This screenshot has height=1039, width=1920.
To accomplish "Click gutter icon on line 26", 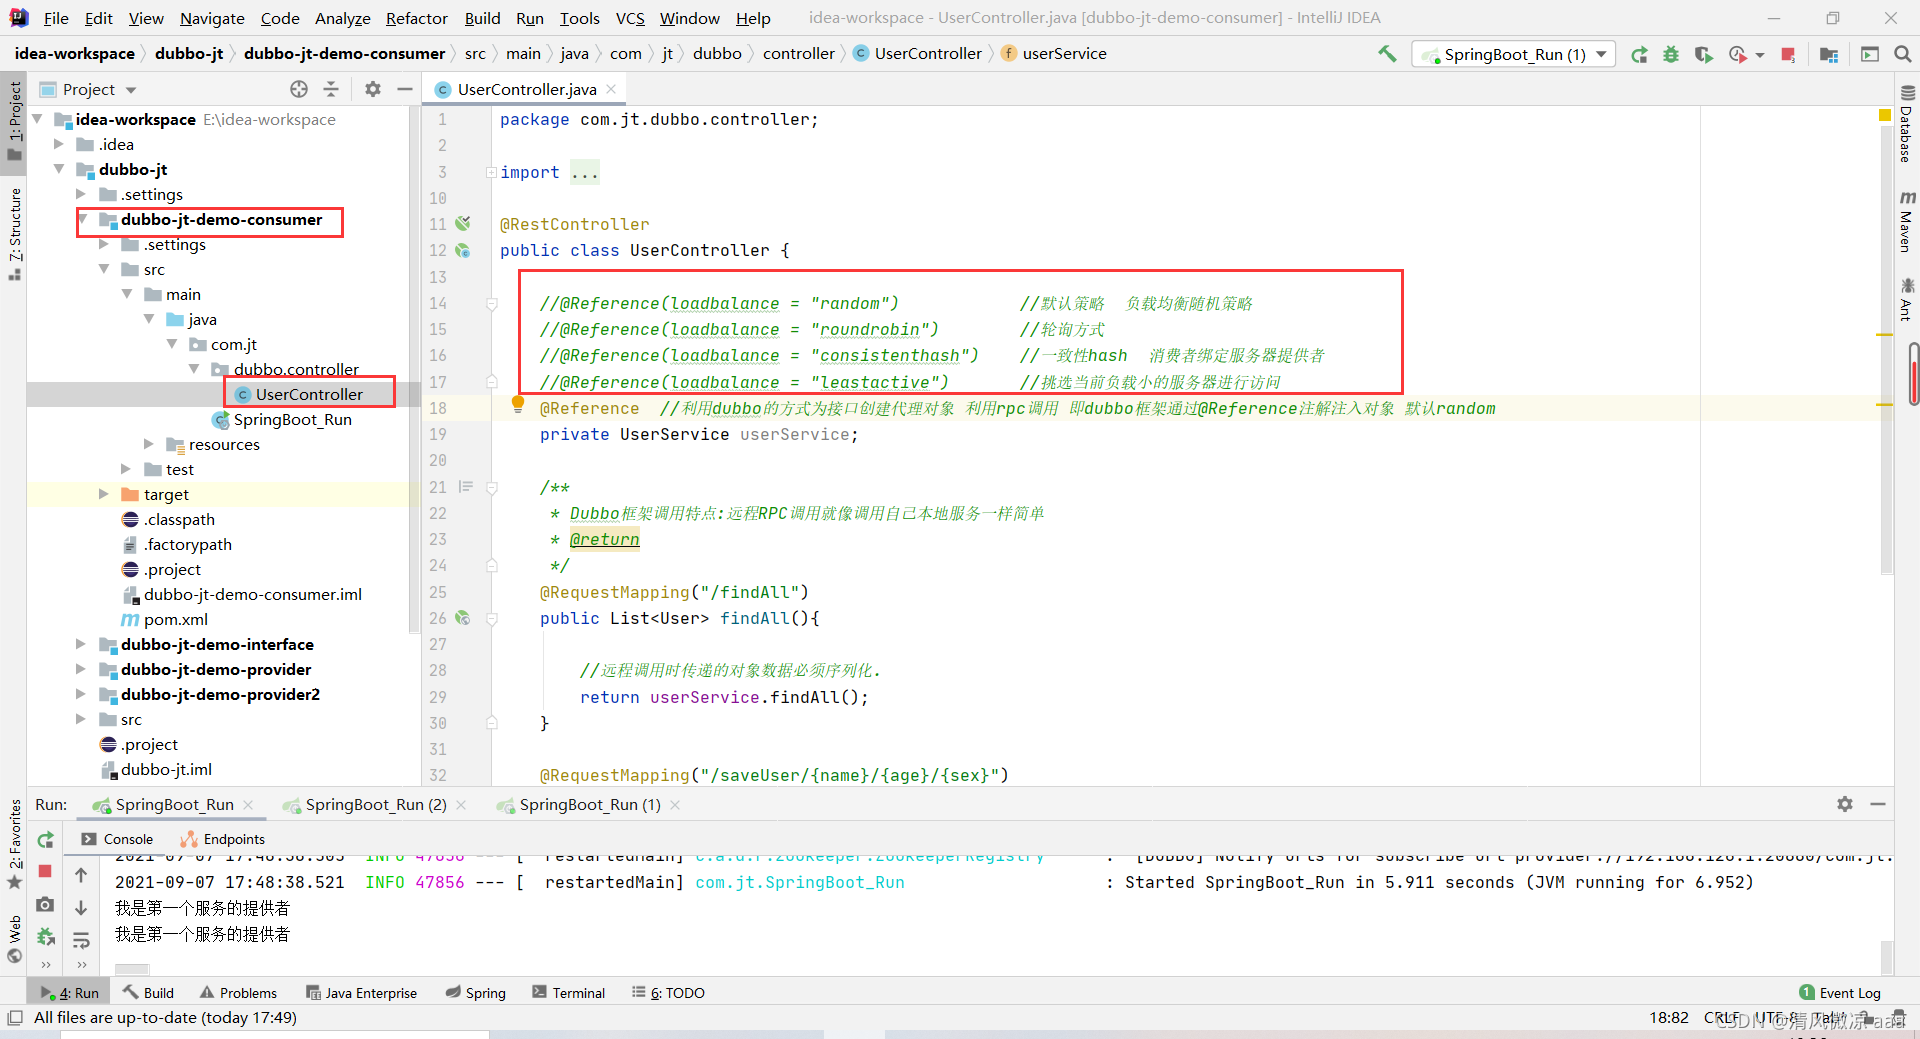I will coord(463,618).
